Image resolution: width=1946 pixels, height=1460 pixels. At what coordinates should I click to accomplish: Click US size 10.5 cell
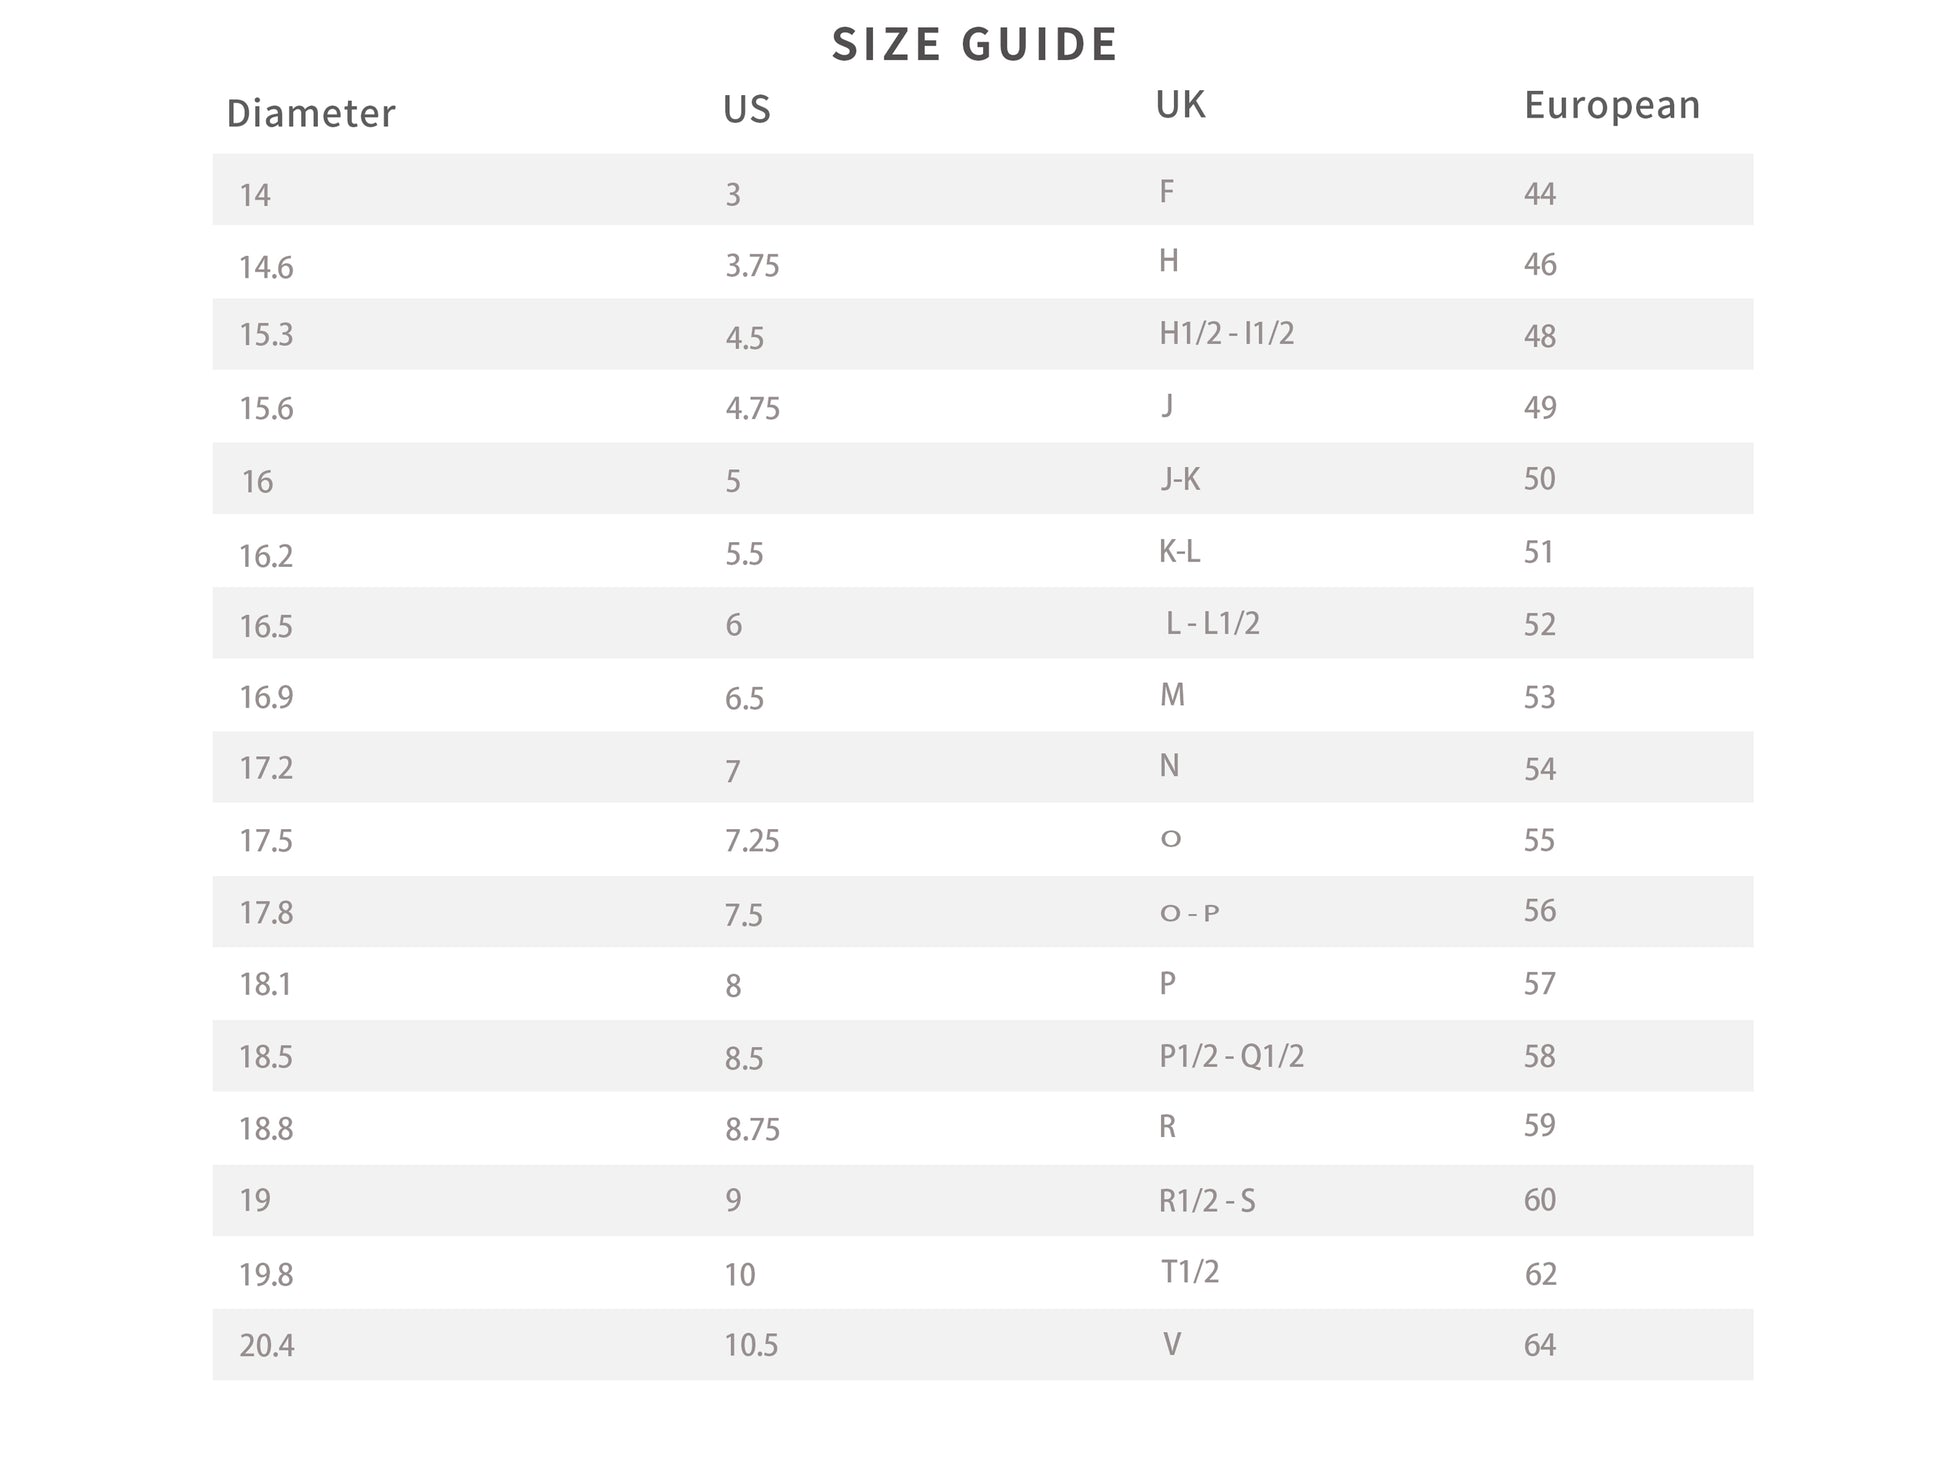[x=751, y=1345]
